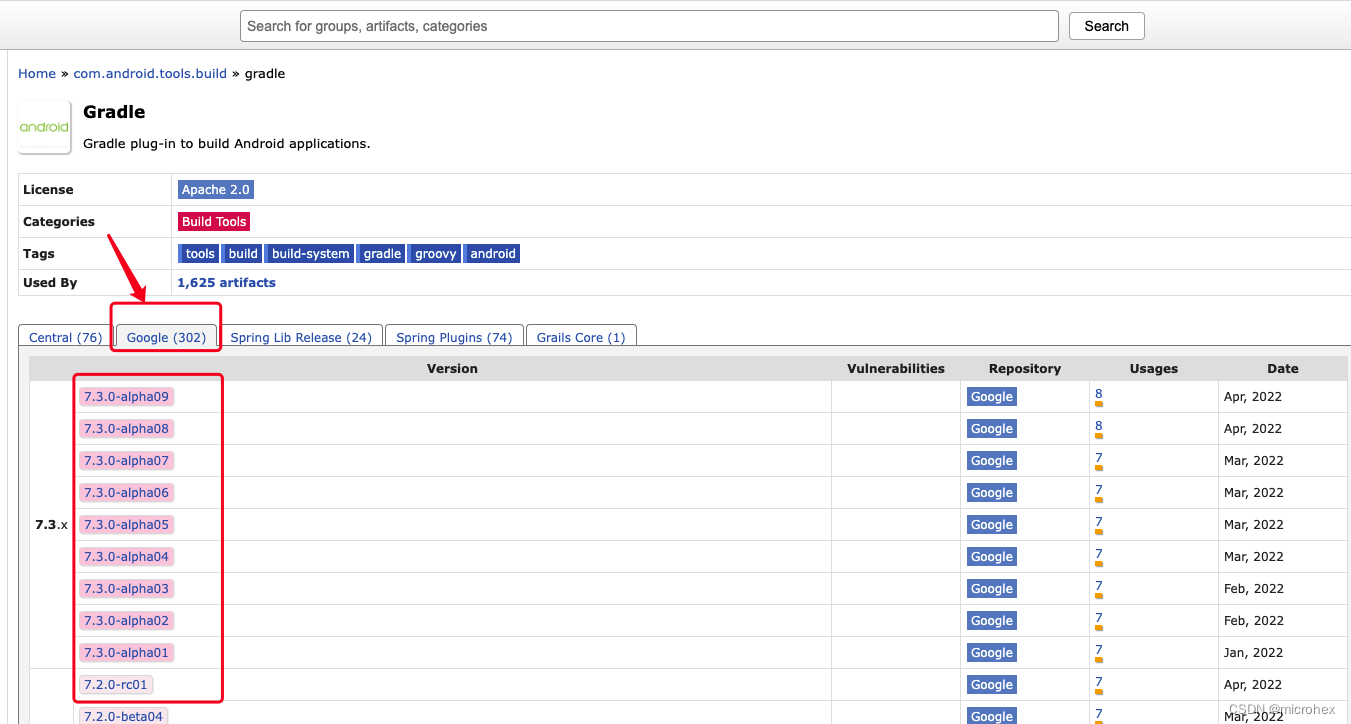Open version 7.3.0-alpha02
Image resolution: width=1351 pixels, height=724 pixels.
coord(127,621)
